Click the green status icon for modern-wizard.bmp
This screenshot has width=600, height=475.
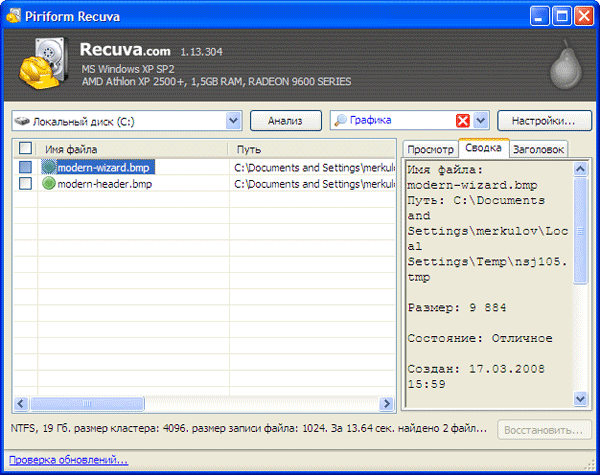[49, 167]
